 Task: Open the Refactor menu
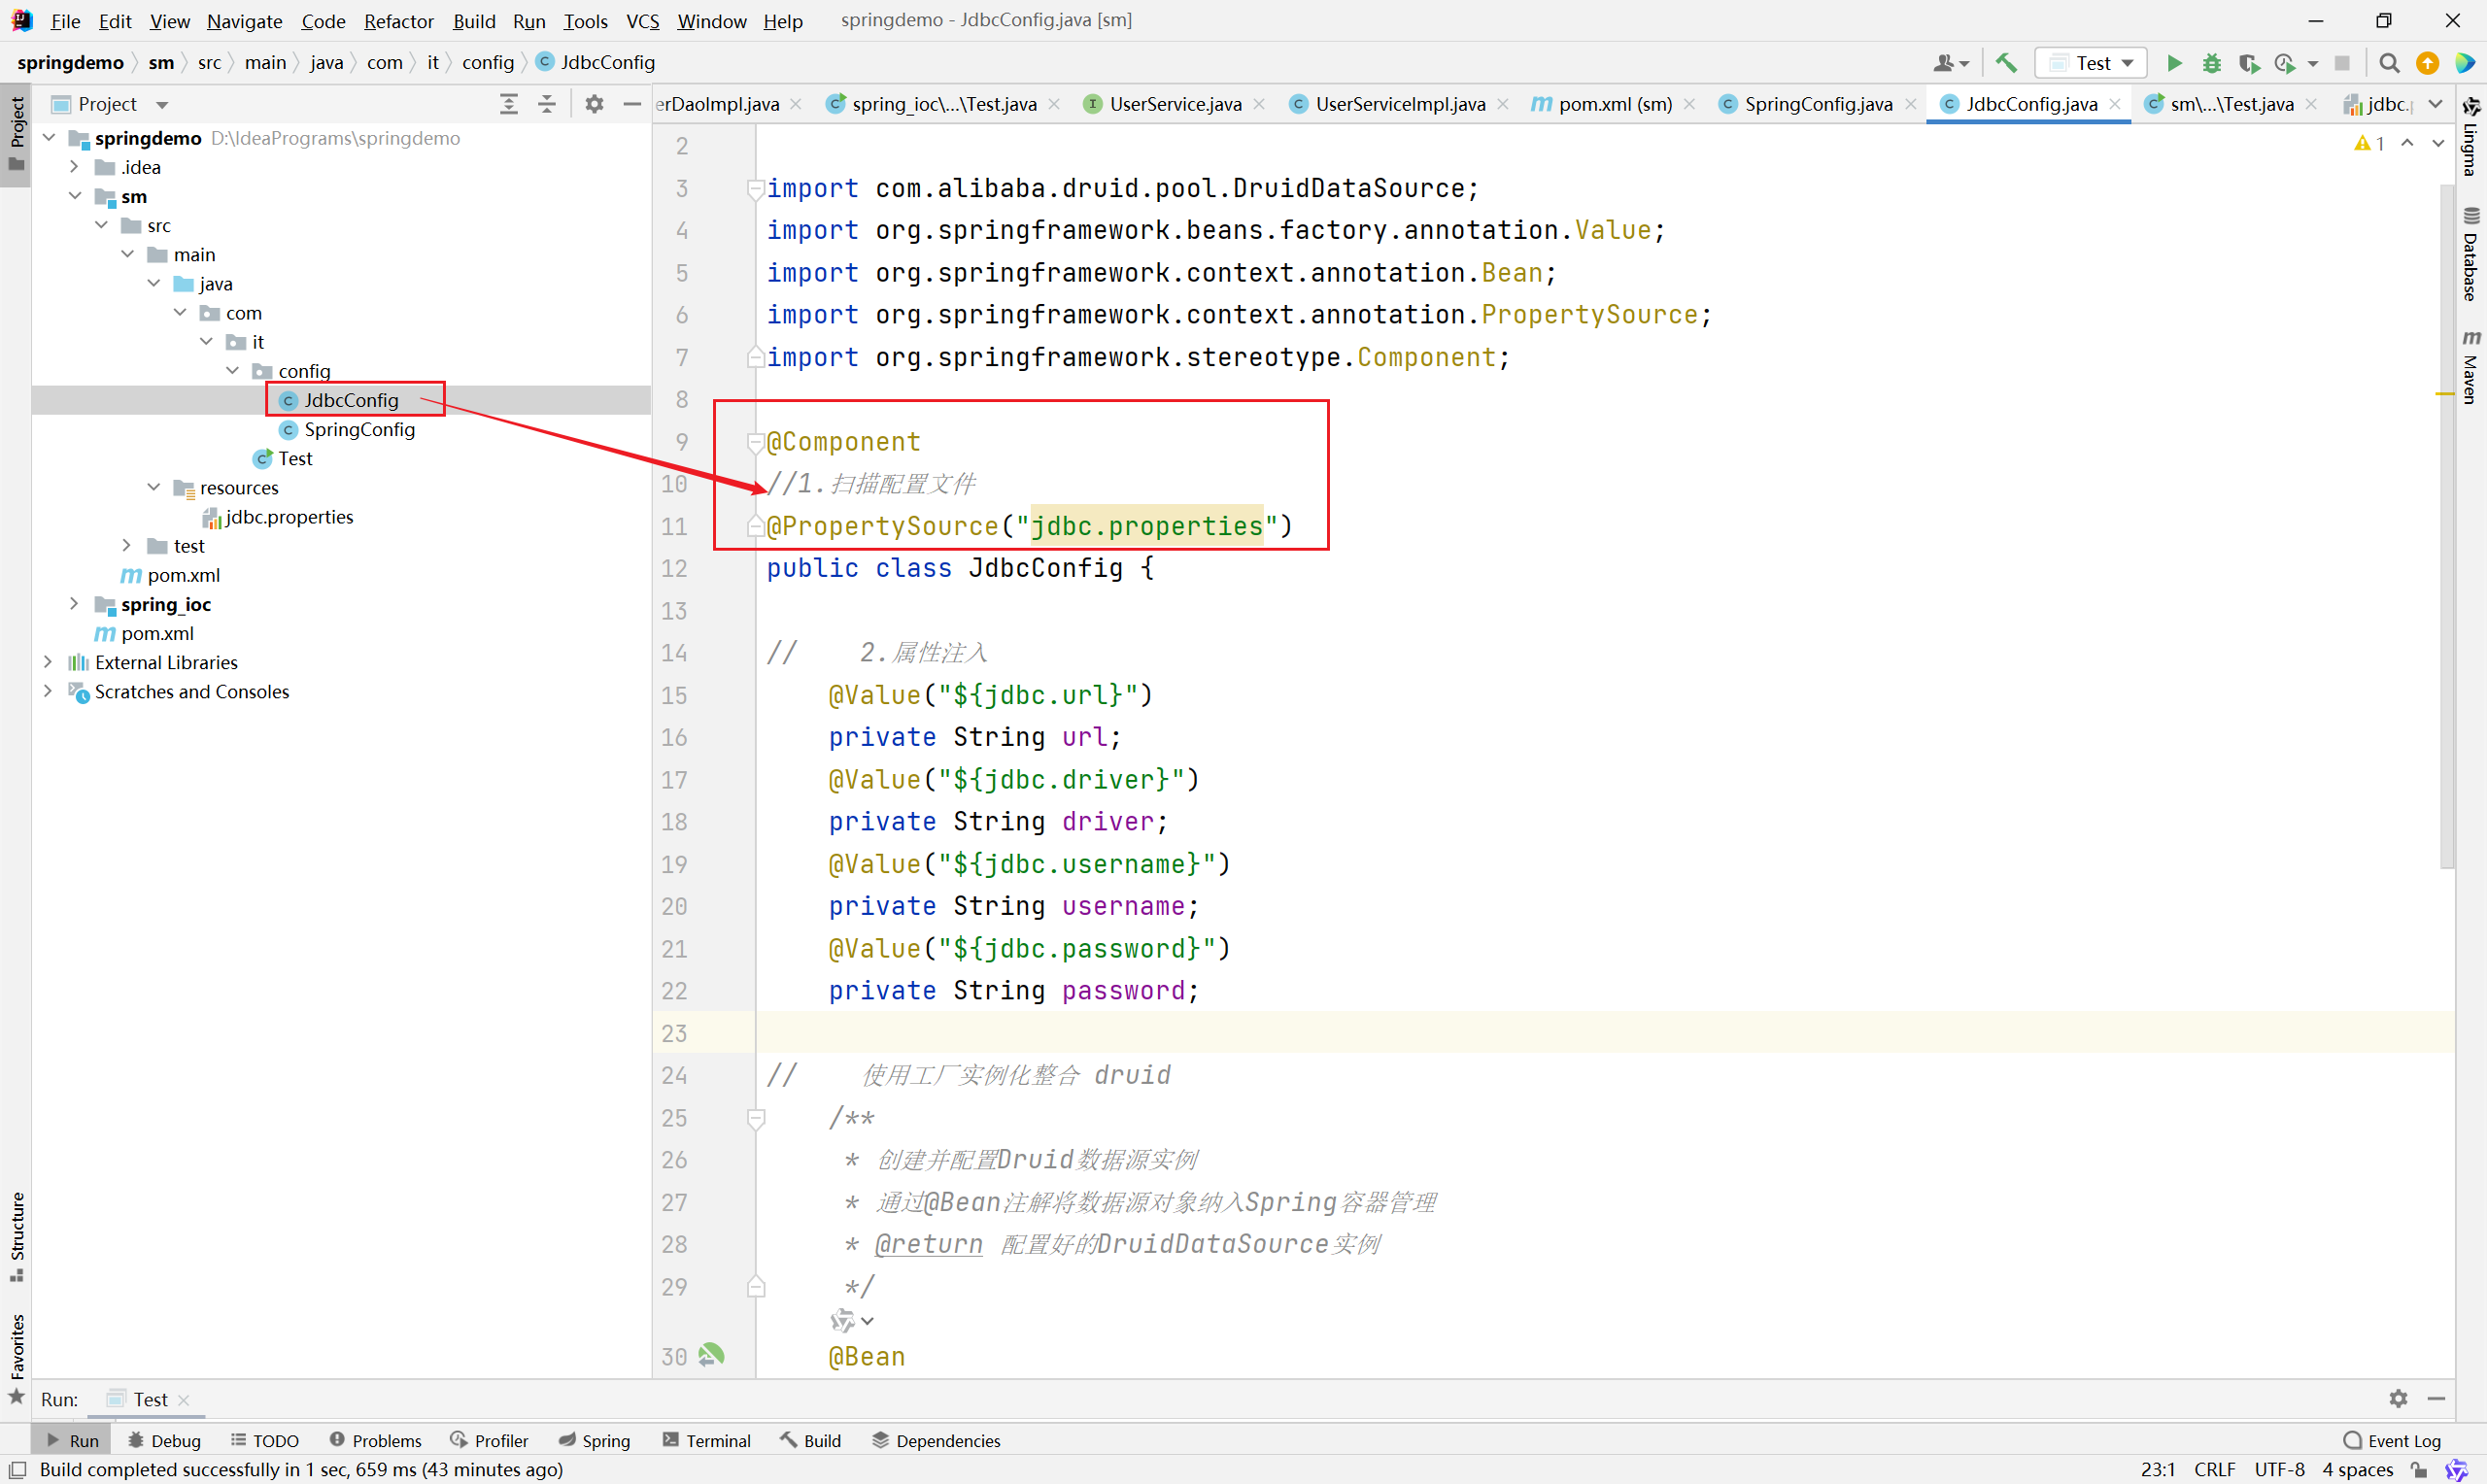[x=398, y=21]
